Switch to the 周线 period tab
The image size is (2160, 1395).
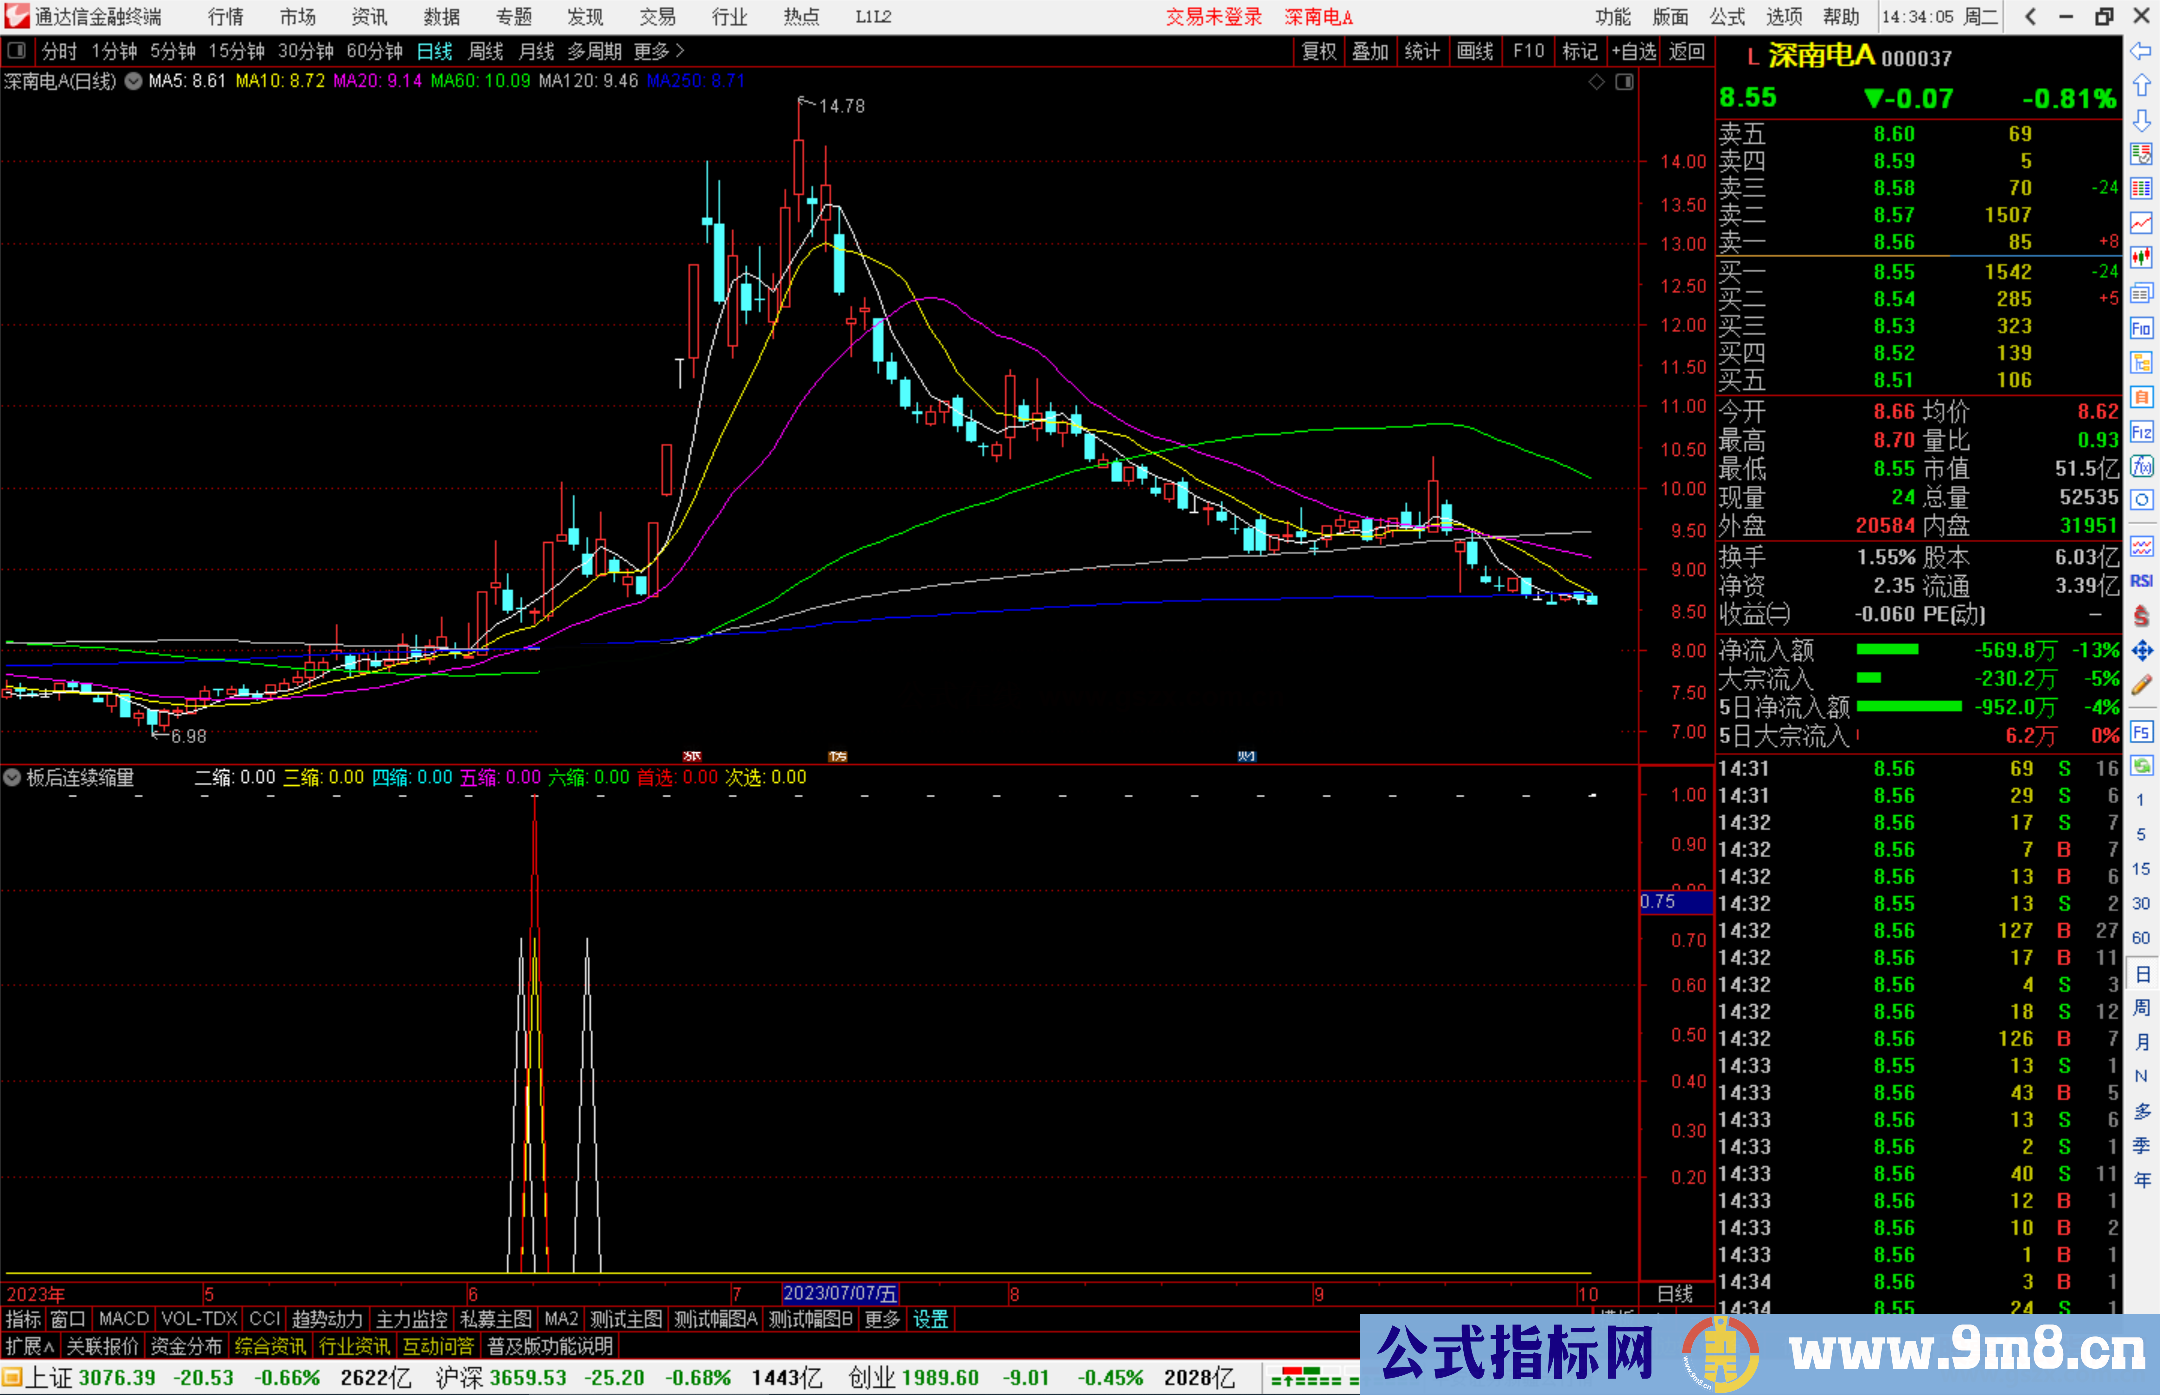click(486, 51)
